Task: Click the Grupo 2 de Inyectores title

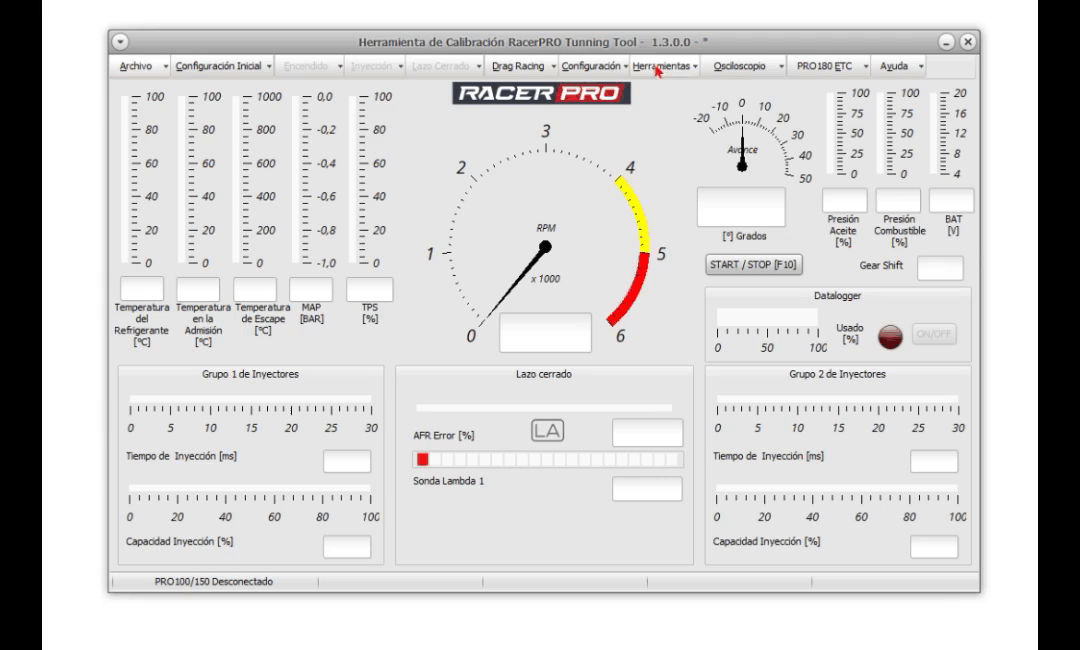Action: (x=838, y=374)
